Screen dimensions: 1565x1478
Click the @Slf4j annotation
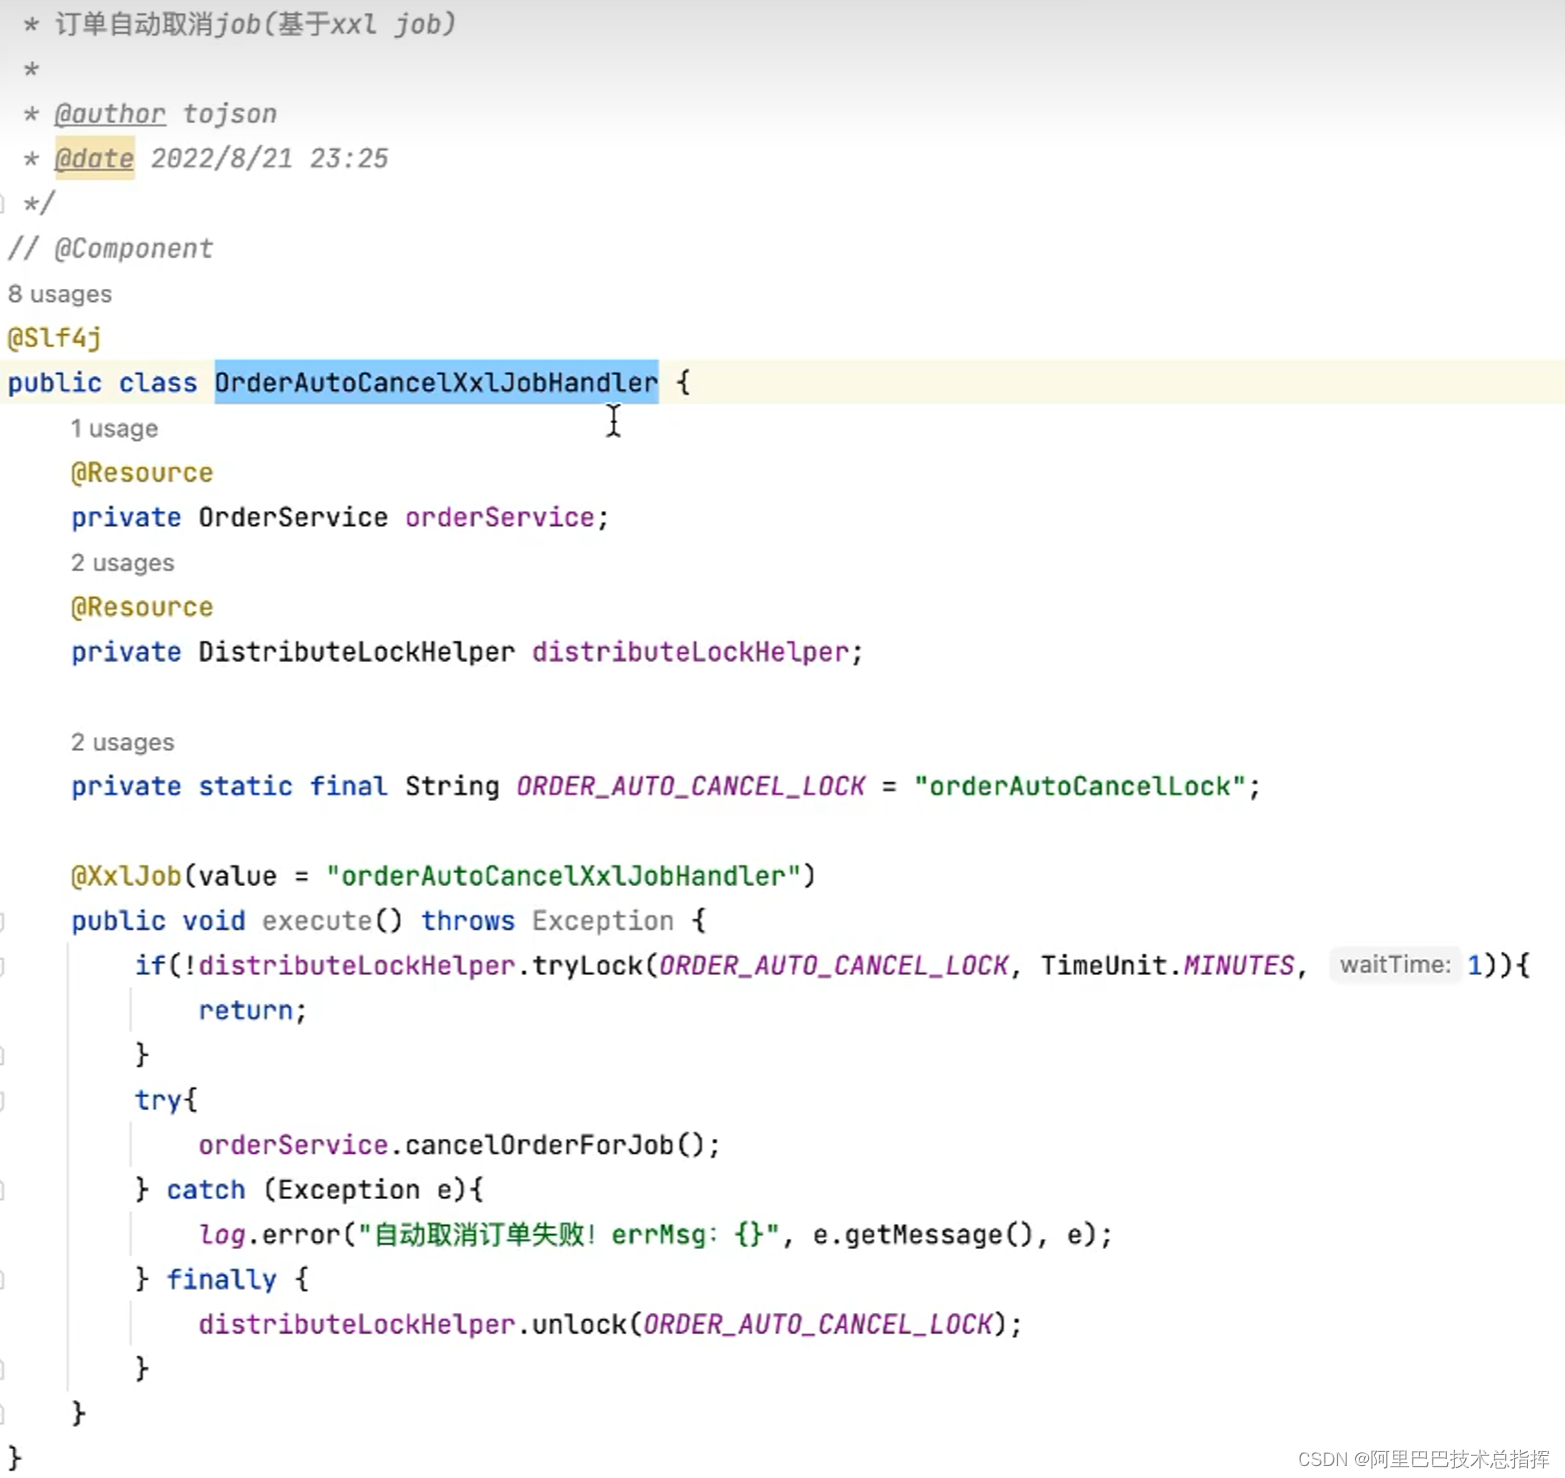54,338
